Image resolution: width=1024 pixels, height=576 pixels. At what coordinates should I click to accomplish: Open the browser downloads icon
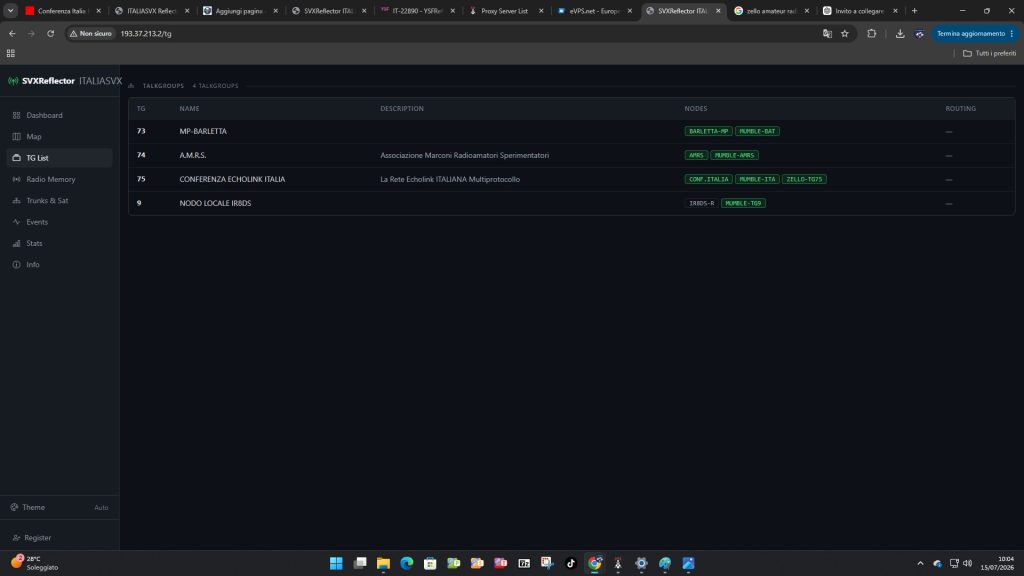tap(900, 33)
